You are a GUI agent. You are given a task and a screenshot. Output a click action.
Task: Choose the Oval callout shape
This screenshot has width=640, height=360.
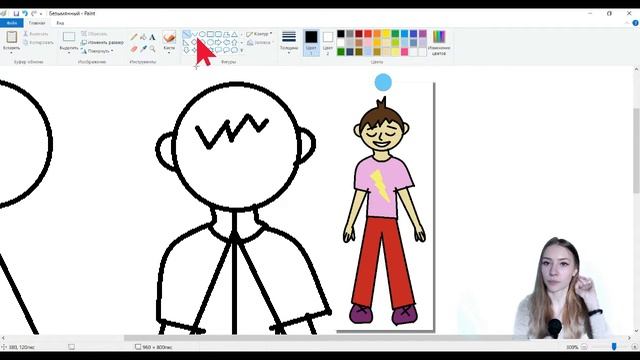point(226,50)
